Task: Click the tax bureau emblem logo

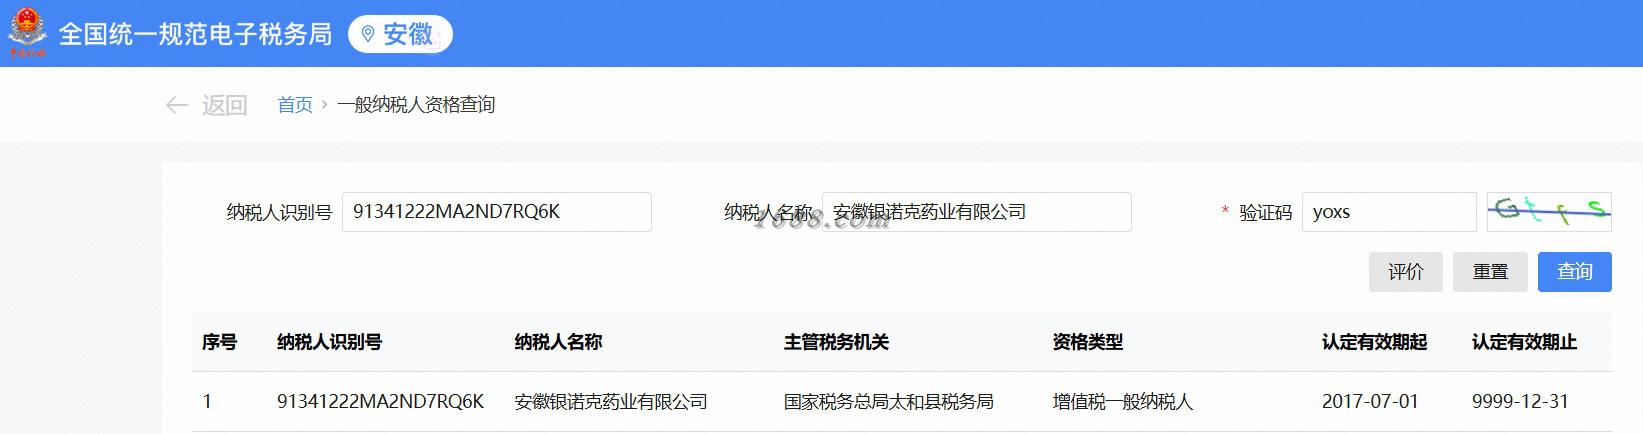Action: (x=27, y=33)
